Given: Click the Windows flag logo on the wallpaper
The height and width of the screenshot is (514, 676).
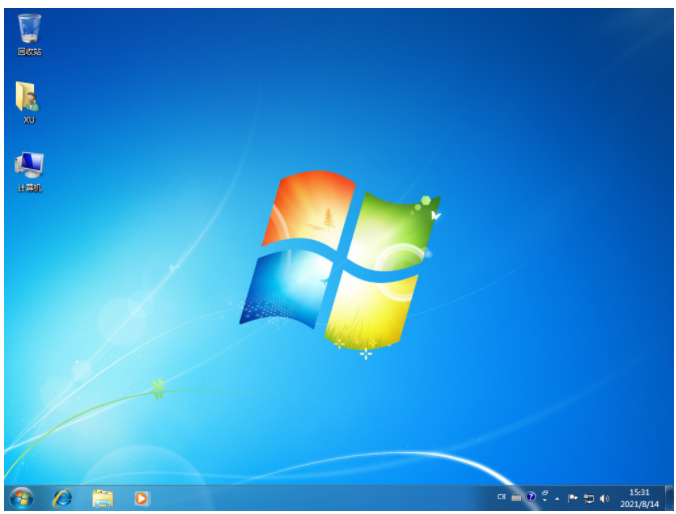Looking at the screenshot, I should [338, 260].
